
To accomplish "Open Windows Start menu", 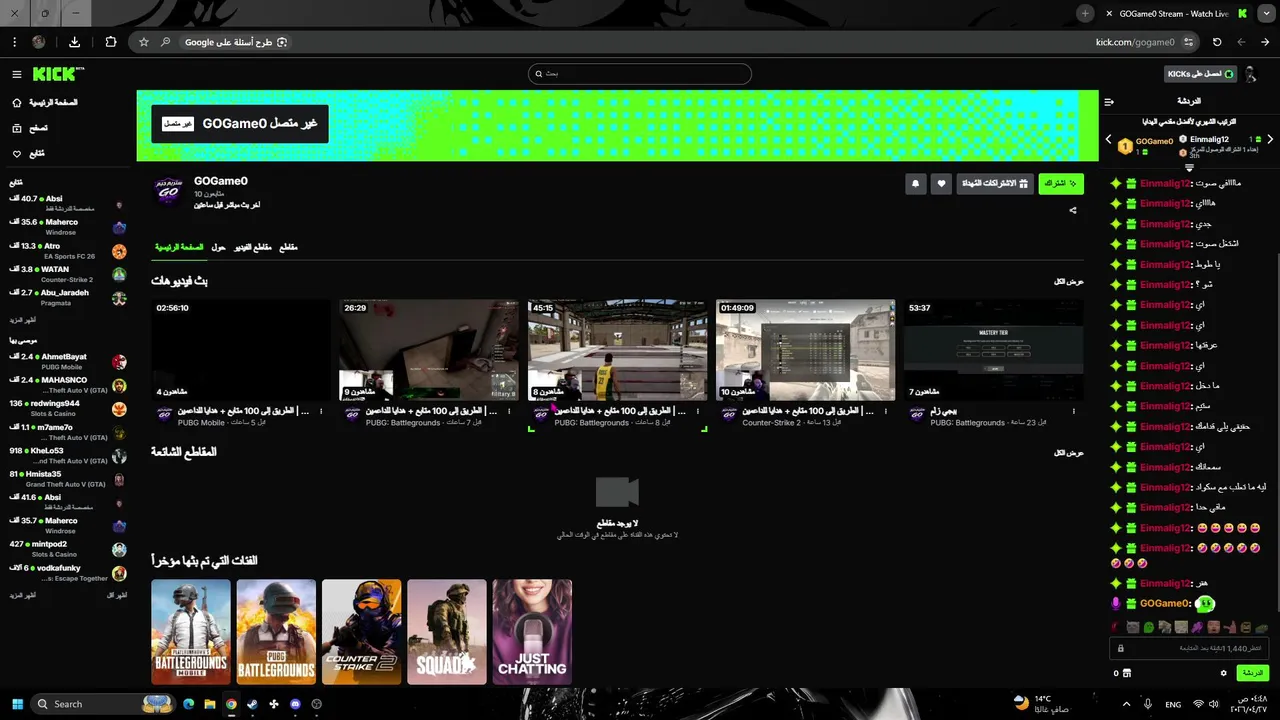I will coord(15,704).
